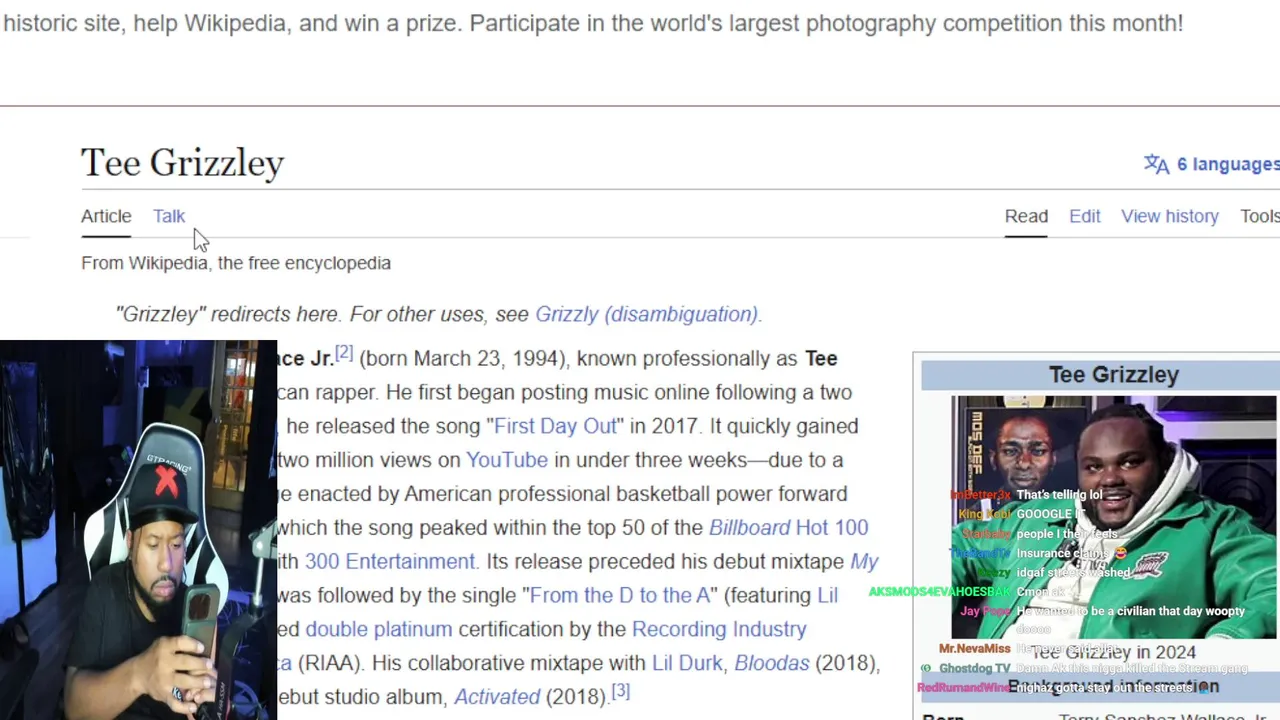Open citation reference [3]
This screenshot has height=720, width=1280.
pyautogui.click(x=621, y=691)
